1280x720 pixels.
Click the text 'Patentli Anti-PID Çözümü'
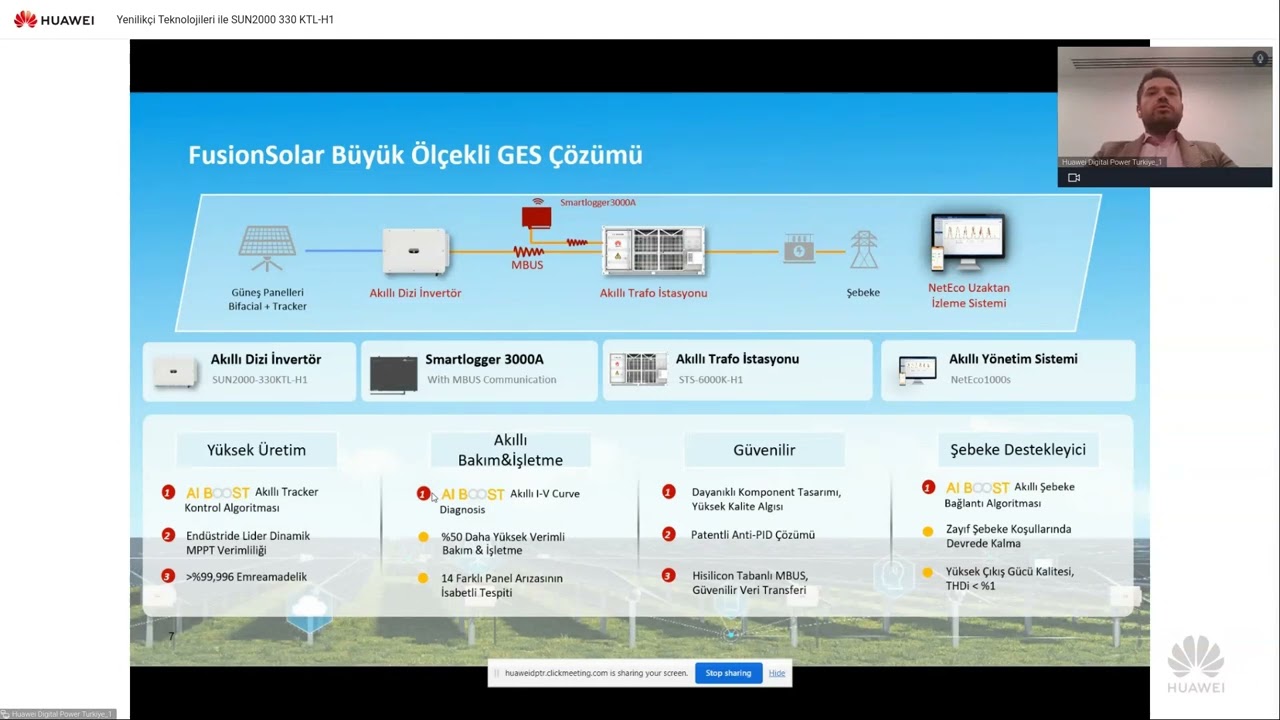[753, 535]
